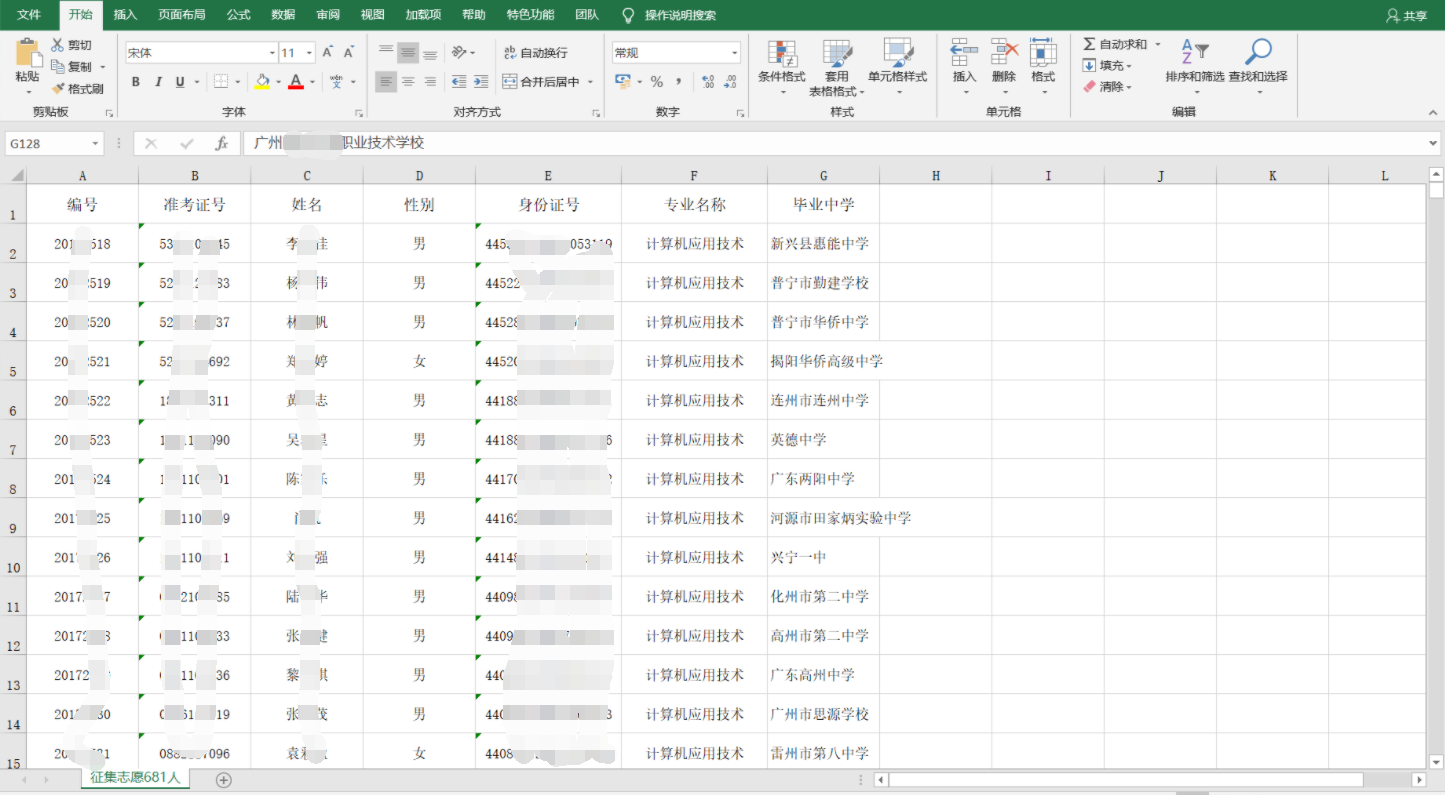Click the 征集志愿681人 sheet tab
The width and height of the screenshot is (1445, 795).
pos(135,778)
